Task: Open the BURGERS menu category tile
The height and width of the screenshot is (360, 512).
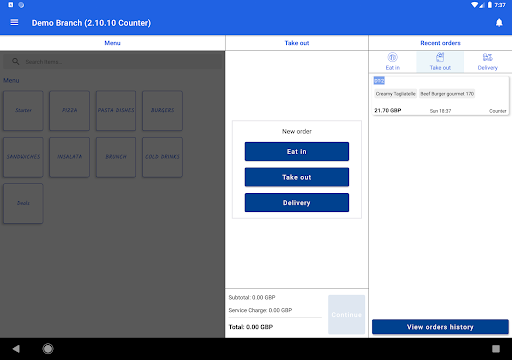Action: [162, 110]
